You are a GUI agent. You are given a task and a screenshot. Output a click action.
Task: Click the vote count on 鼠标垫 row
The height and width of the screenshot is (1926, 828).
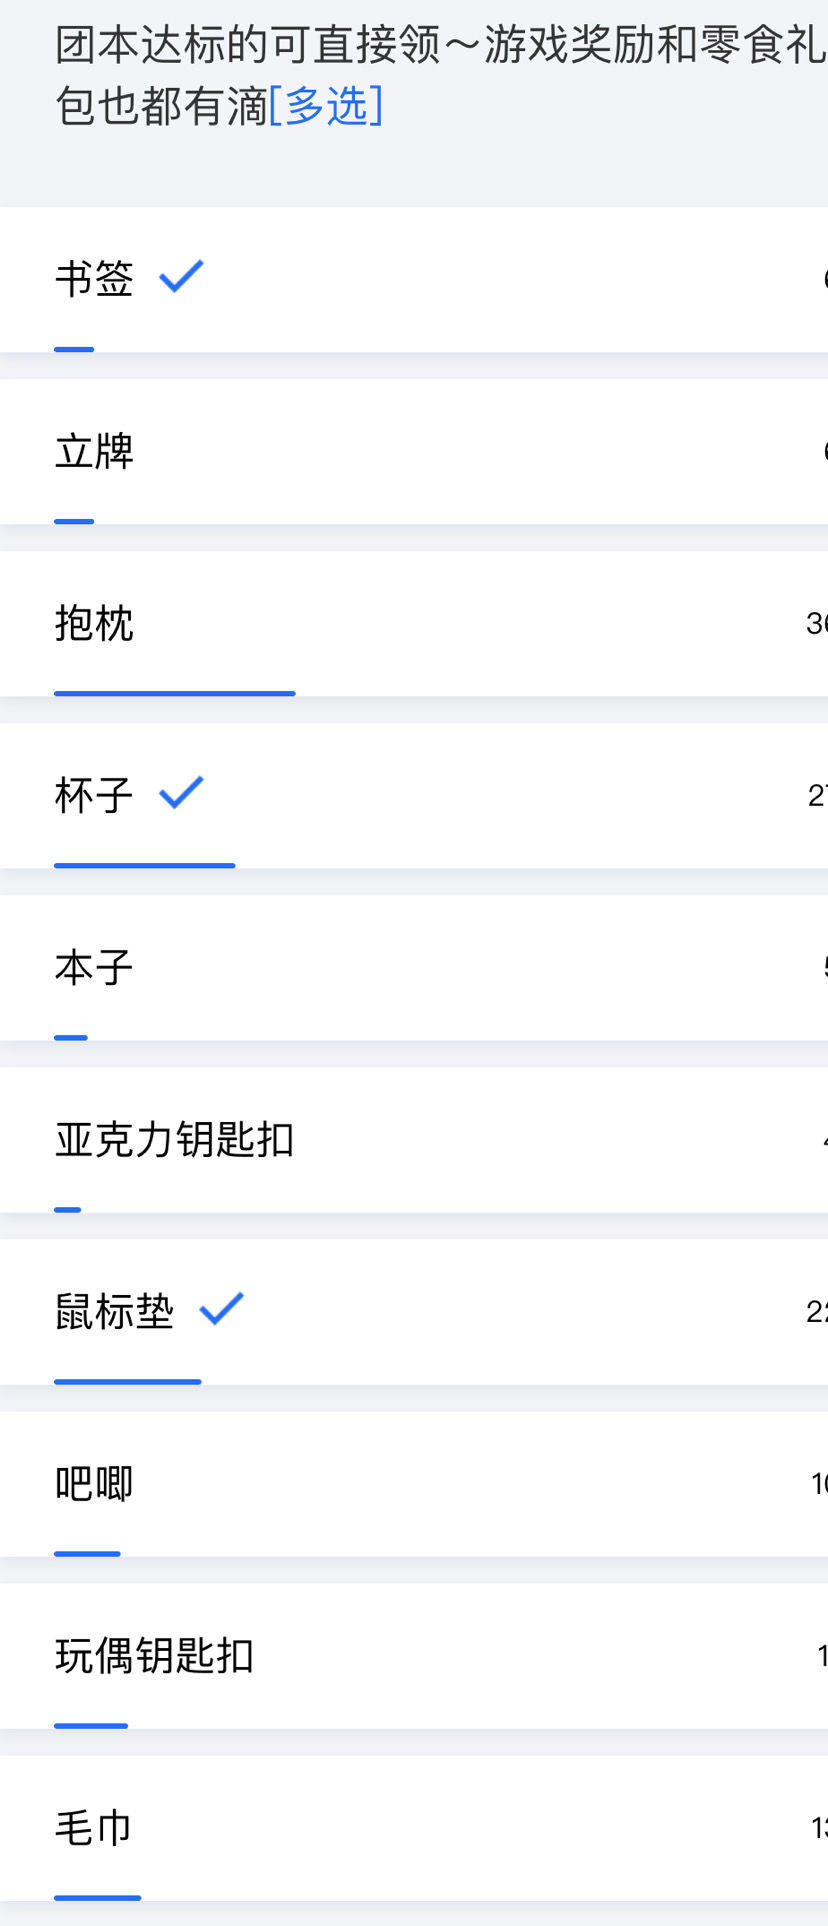click(x=817, y=1311)
